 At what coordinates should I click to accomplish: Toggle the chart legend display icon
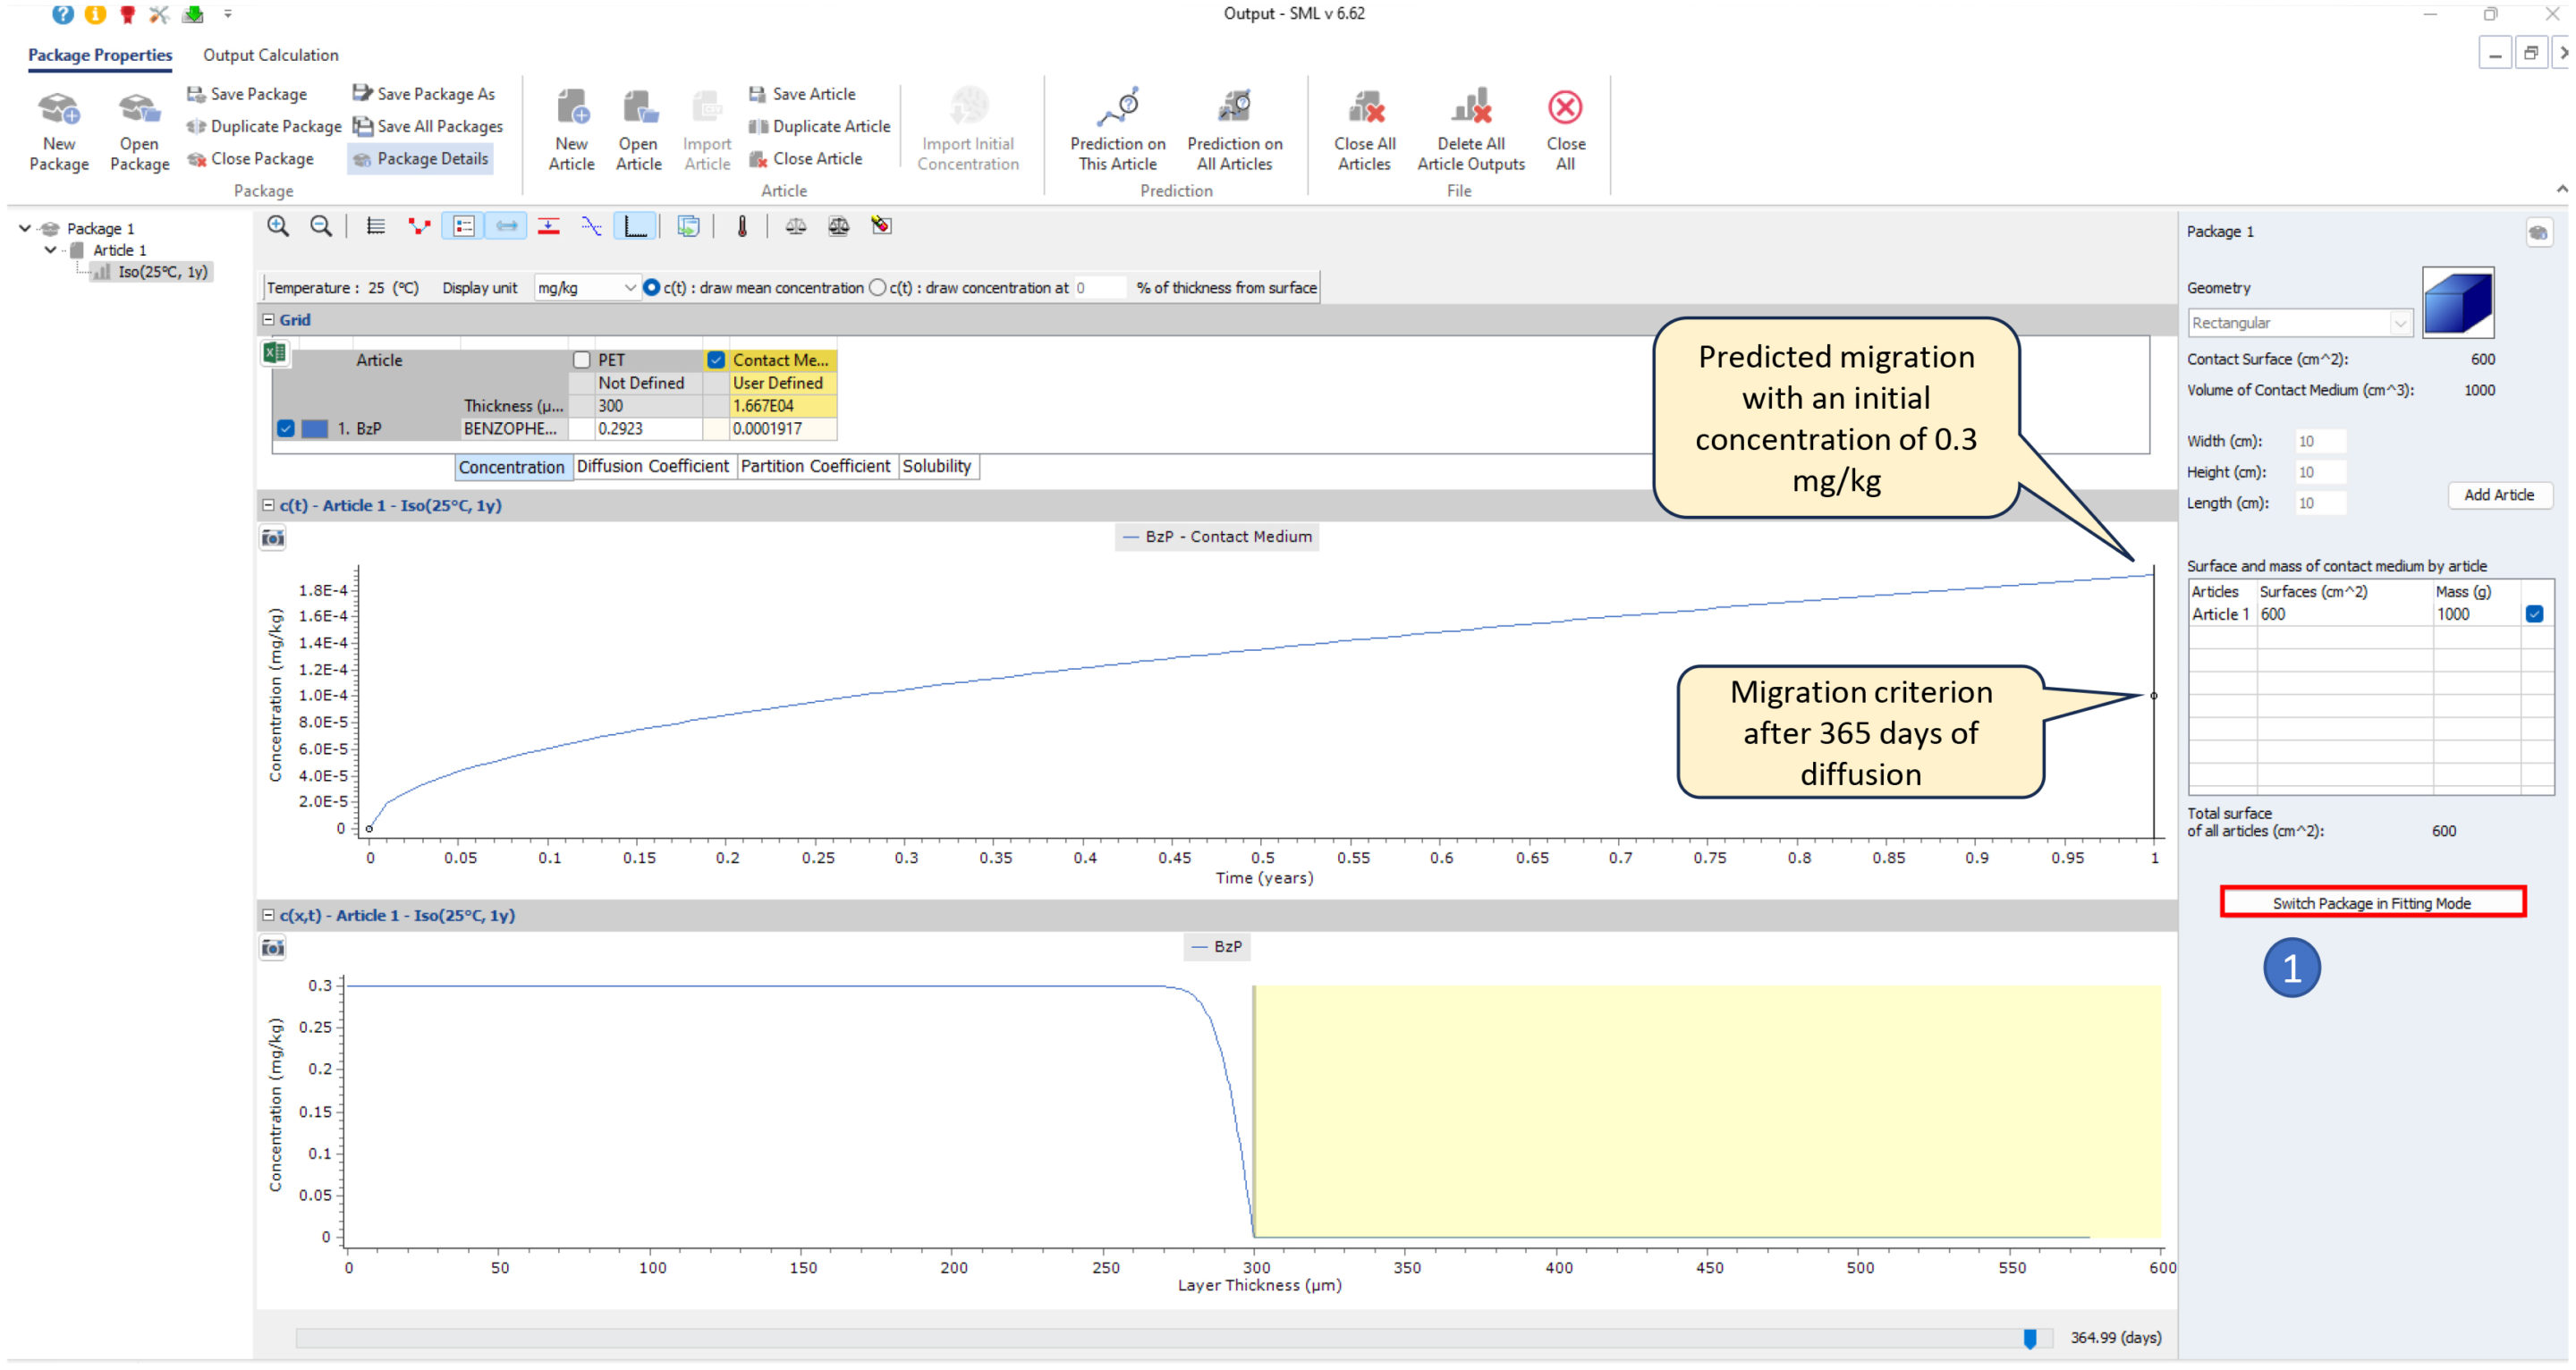464,226
